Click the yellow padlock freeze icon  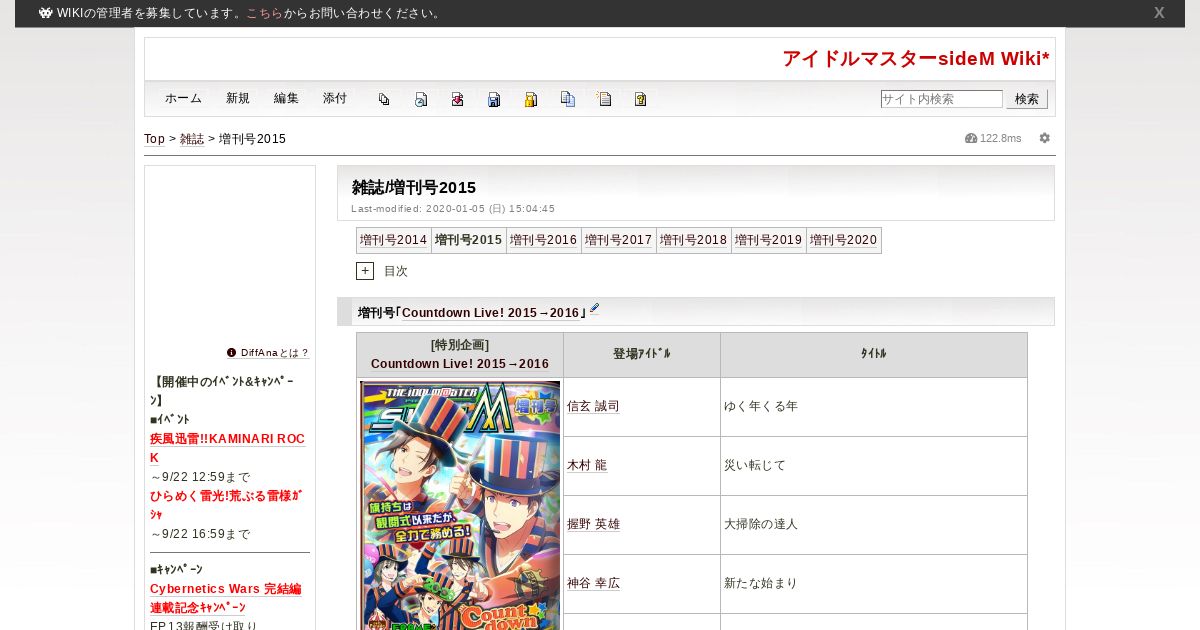click(x=531, y=99)
